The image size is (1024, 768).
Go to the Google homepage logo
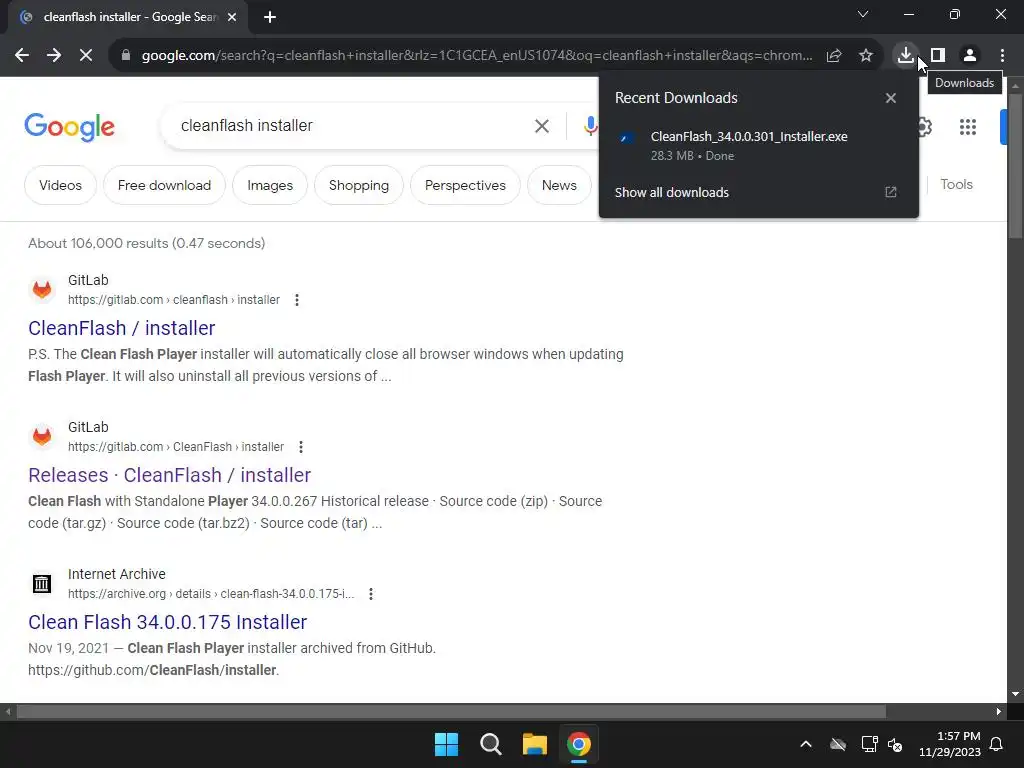[x=69, y=127]
